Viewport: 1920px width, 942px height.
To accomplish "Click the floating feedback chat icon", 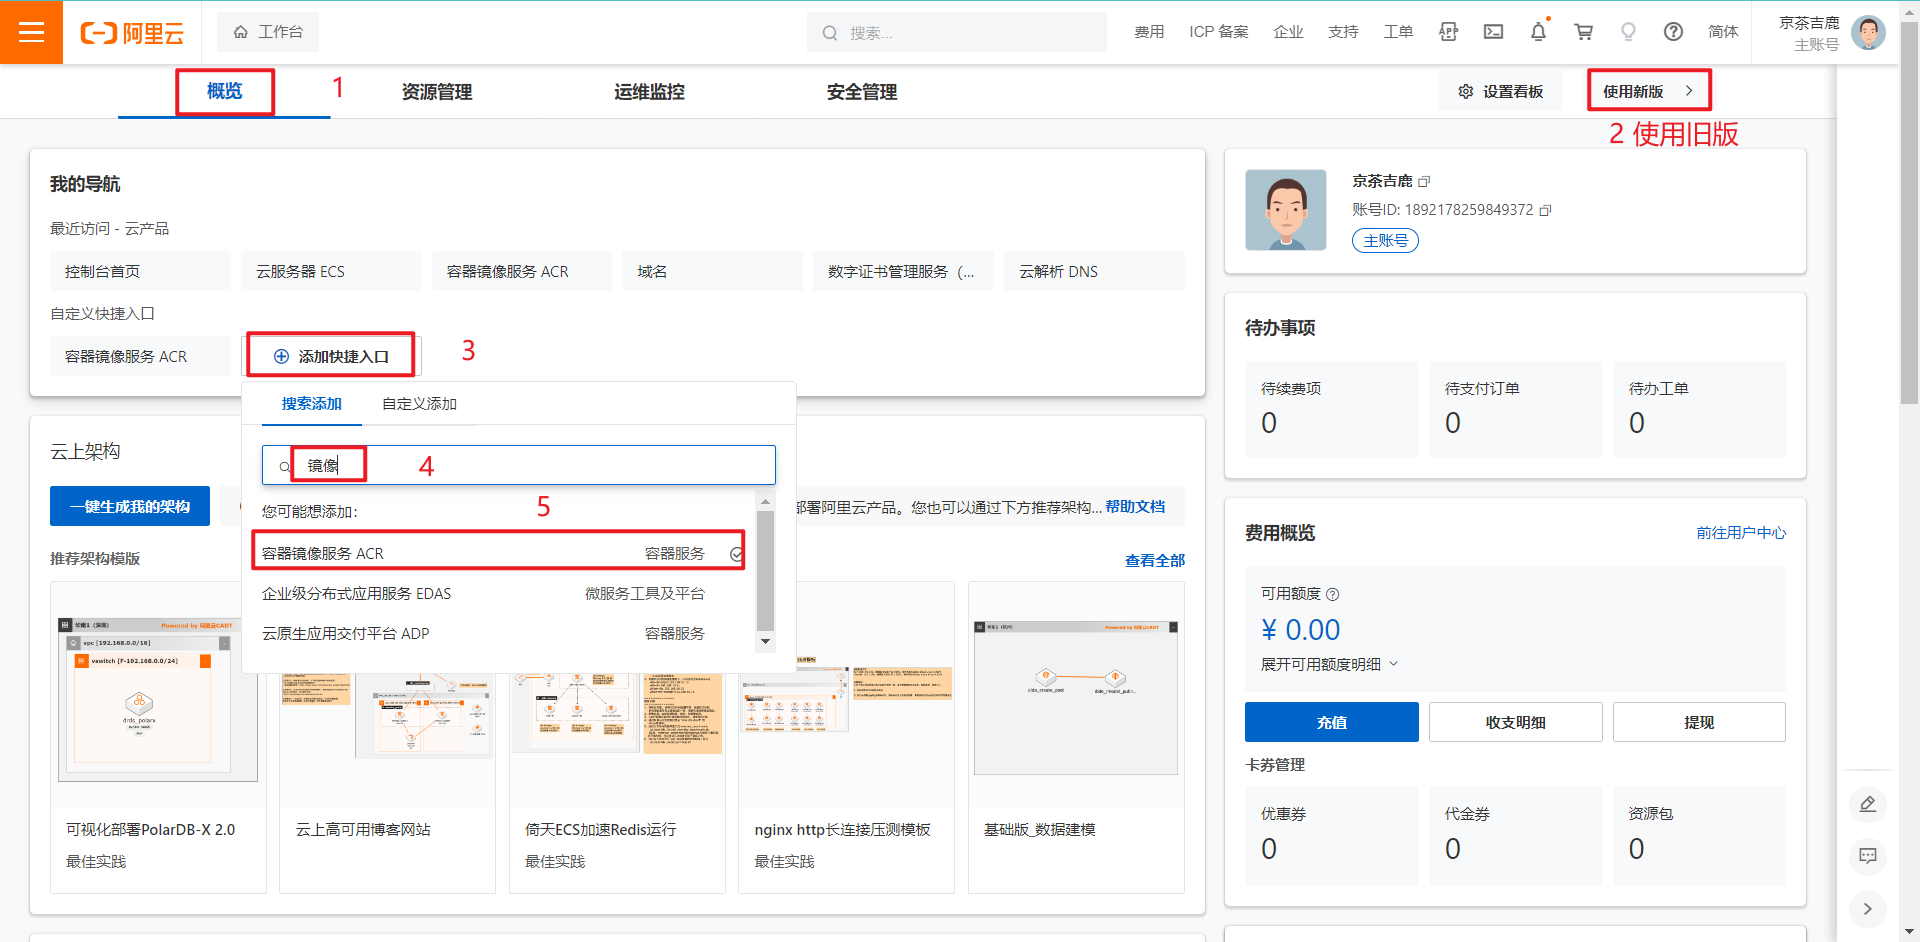I will [x=1867, y=856].
